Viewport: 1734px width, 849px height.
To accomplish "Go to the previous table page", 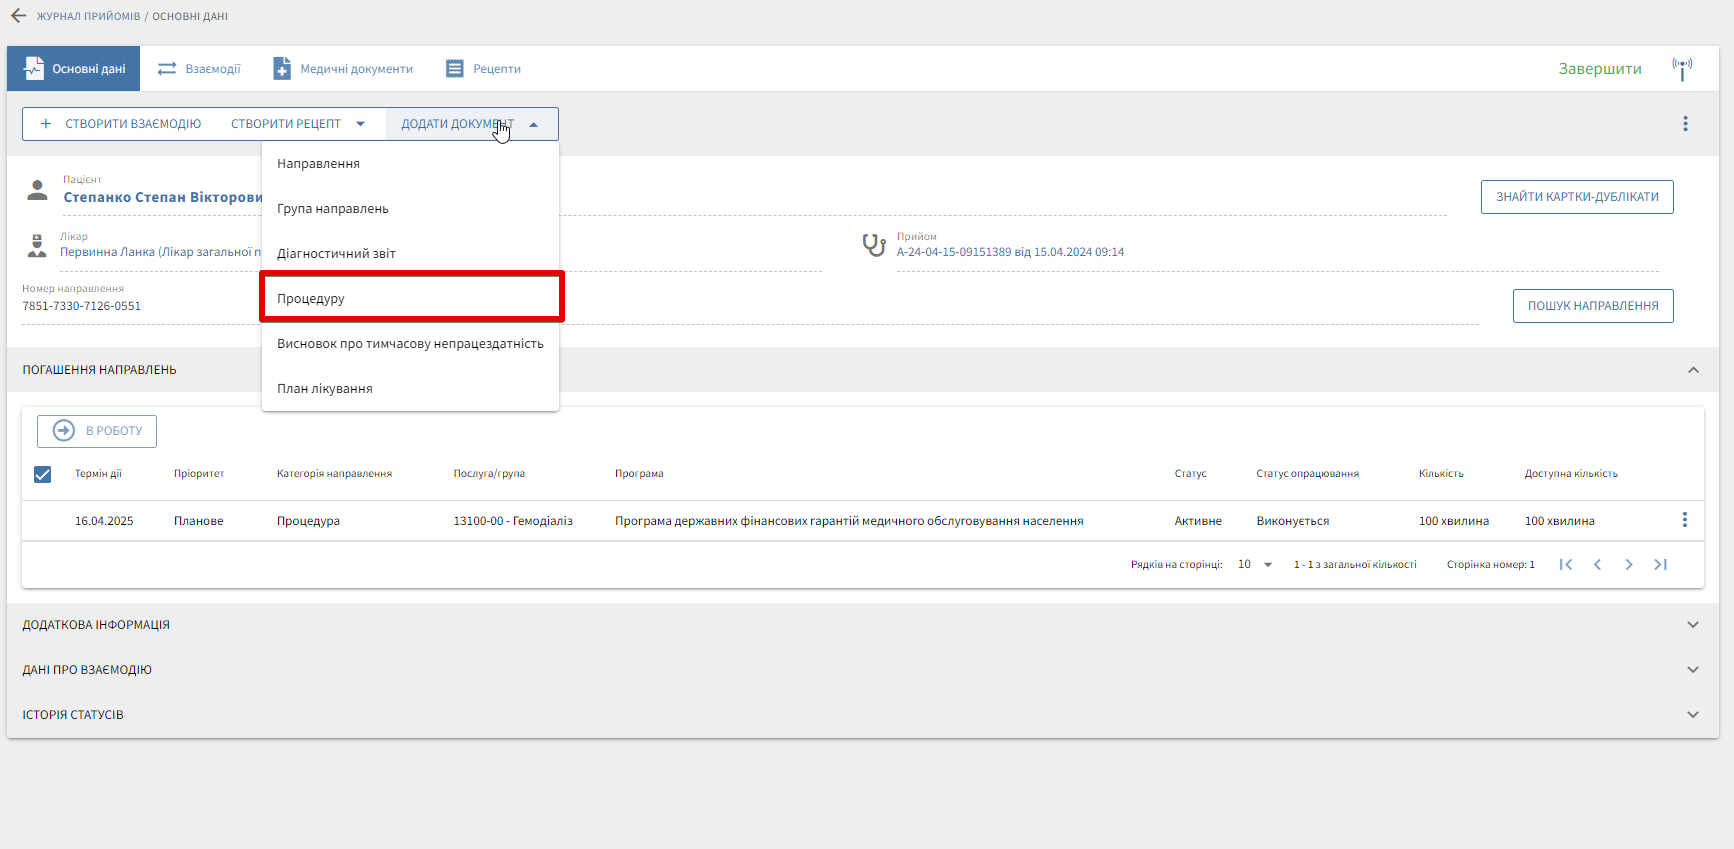I will tap(1597, 565).
